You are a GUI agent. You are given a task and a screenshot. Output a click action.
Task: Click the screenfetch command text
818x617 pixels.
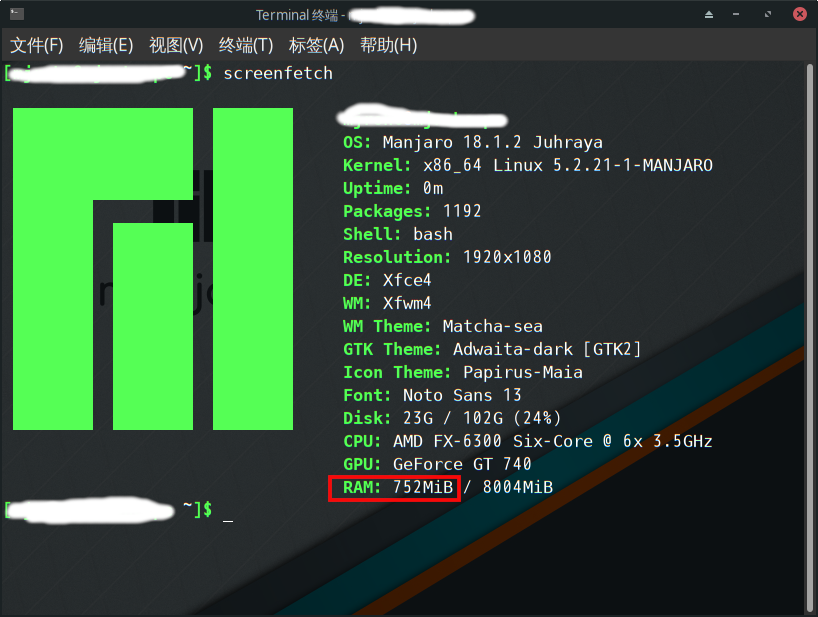tap(278, 74)
